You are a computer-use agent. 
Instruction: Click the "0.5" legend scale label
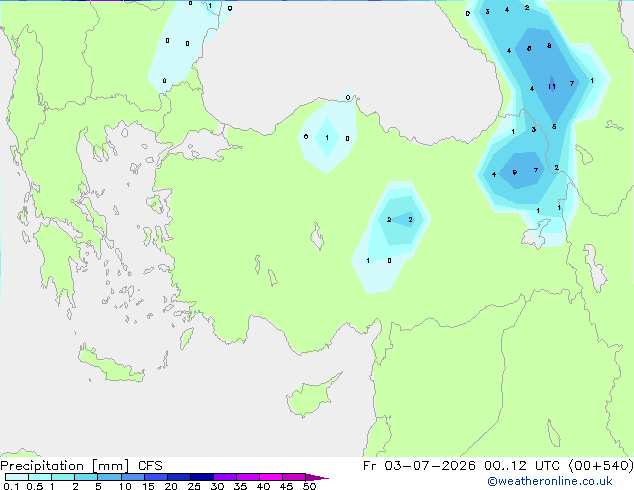(x=34, y=486)
